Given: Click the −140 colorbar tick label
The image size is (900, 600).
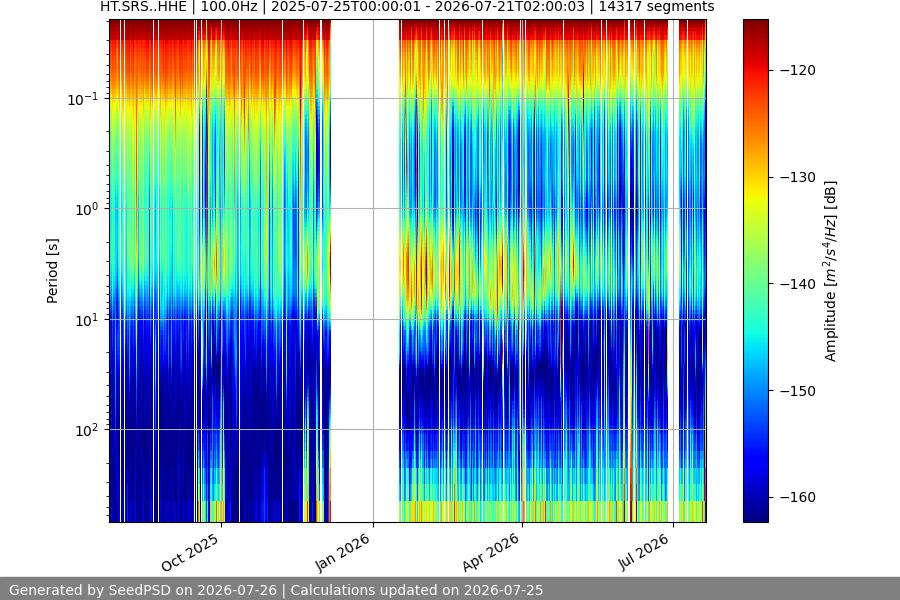Looking at the screenshot, I should click(x=798, y=284).
